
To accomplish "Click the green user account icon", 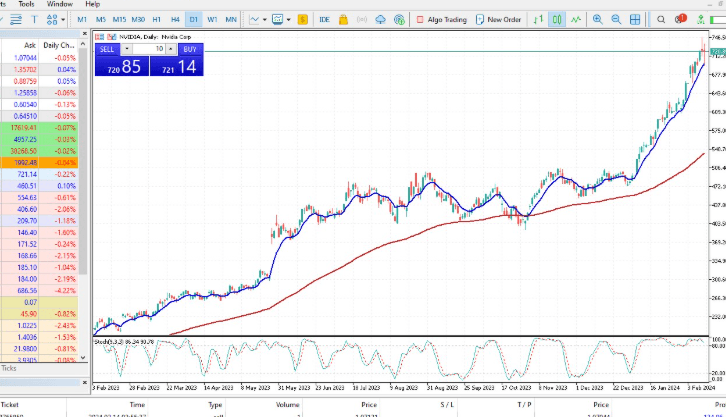I will tap(701, 19).
